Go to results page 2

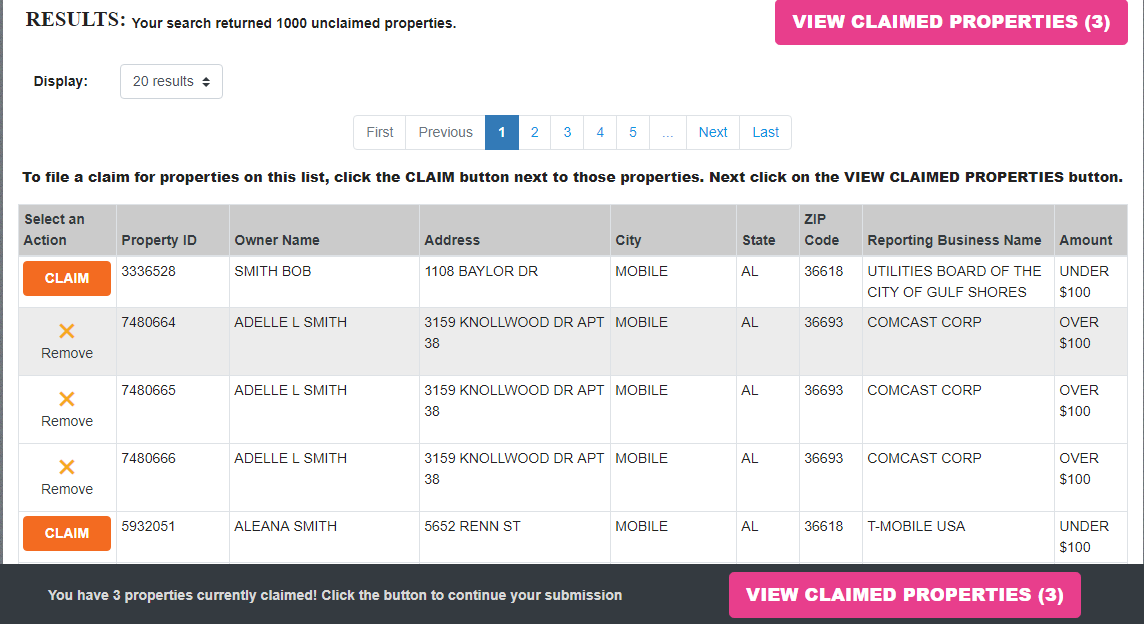pyautogui.click(x=535, y=132)
